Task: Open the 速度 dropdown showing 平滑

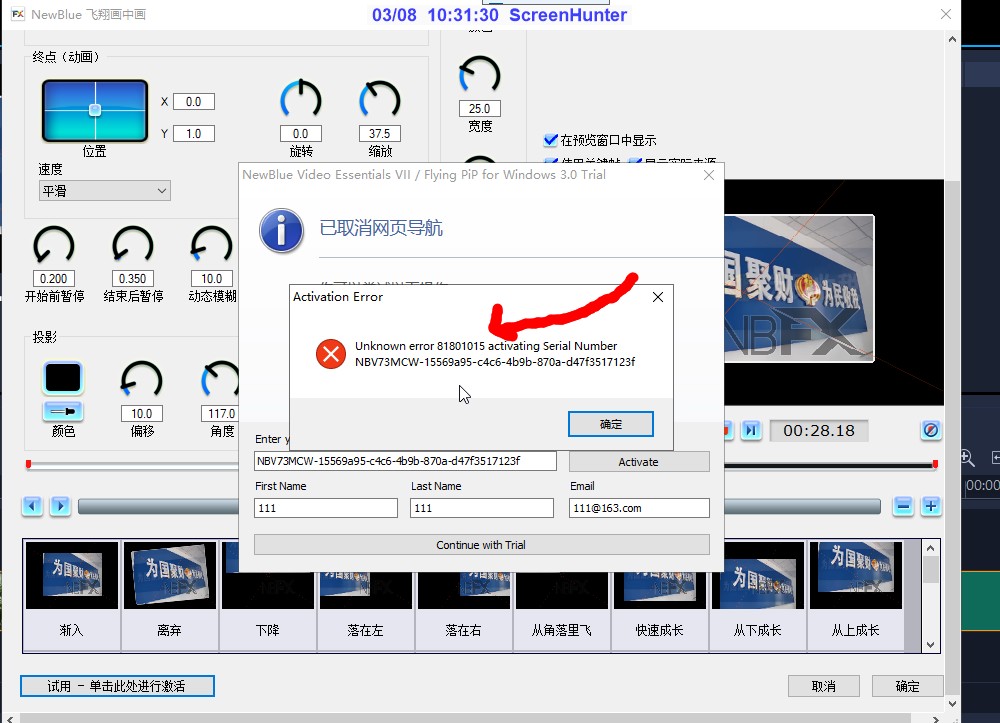Action: (x=104, y=190)
